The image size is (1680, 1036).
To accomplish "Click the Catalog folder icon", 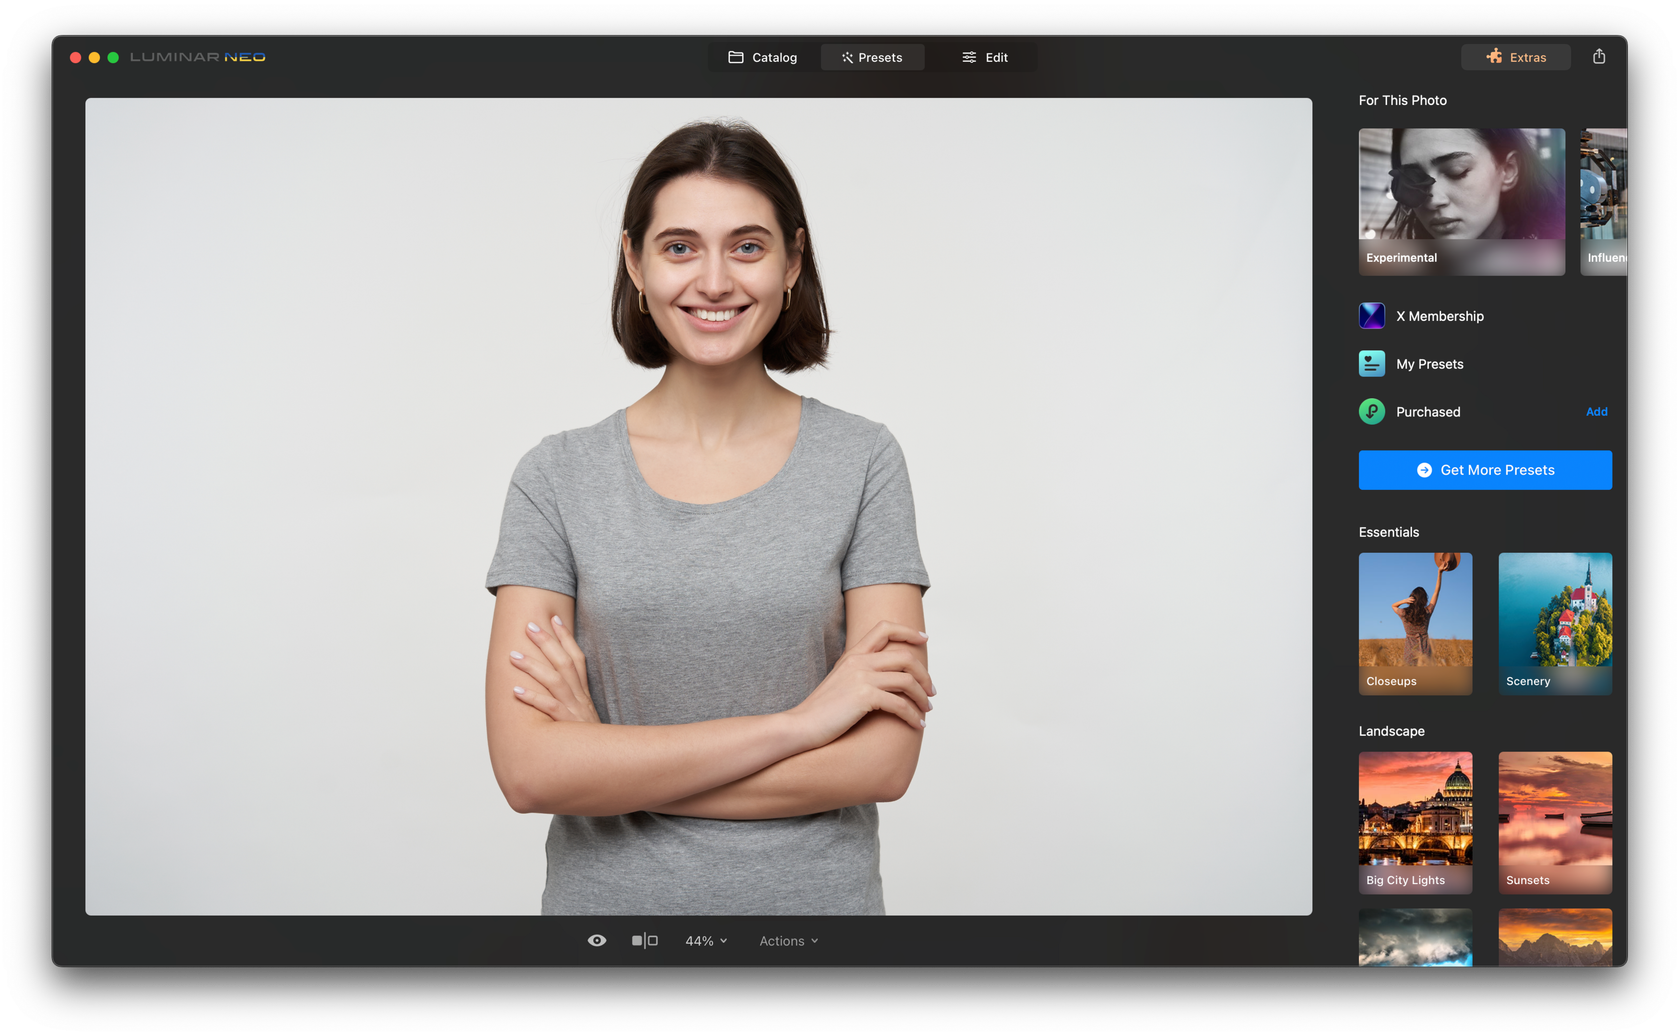I will [x=736, y=57].
